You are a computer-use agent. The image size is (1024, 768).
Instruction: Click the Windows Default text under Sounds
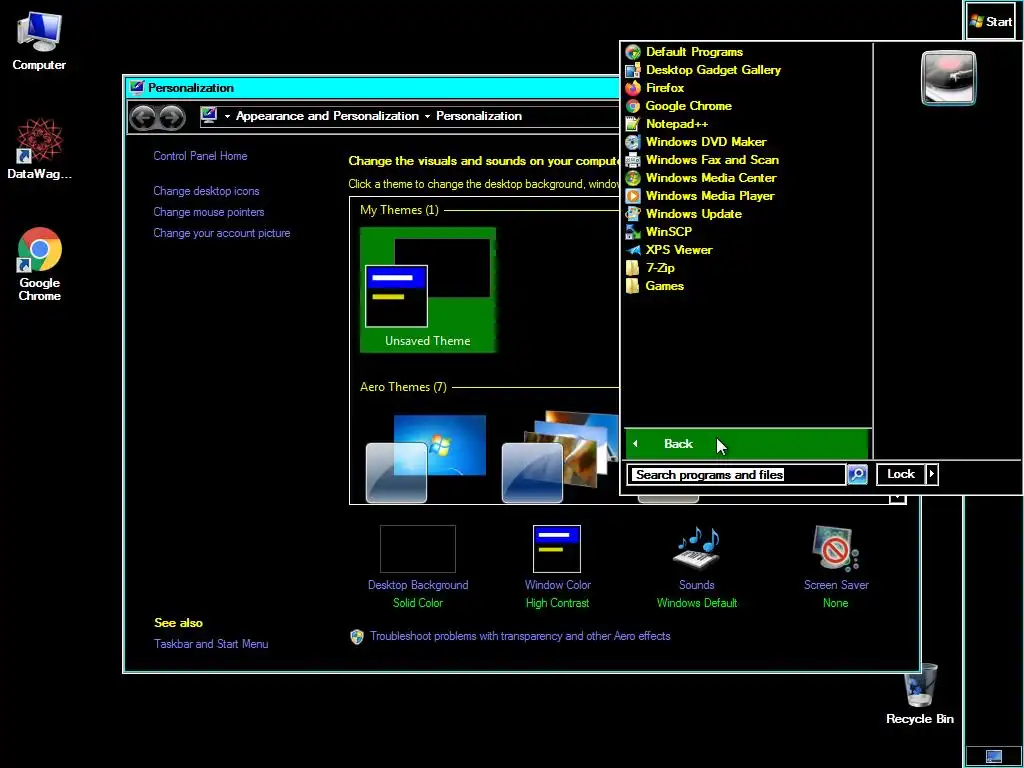[x=697, y=603]
